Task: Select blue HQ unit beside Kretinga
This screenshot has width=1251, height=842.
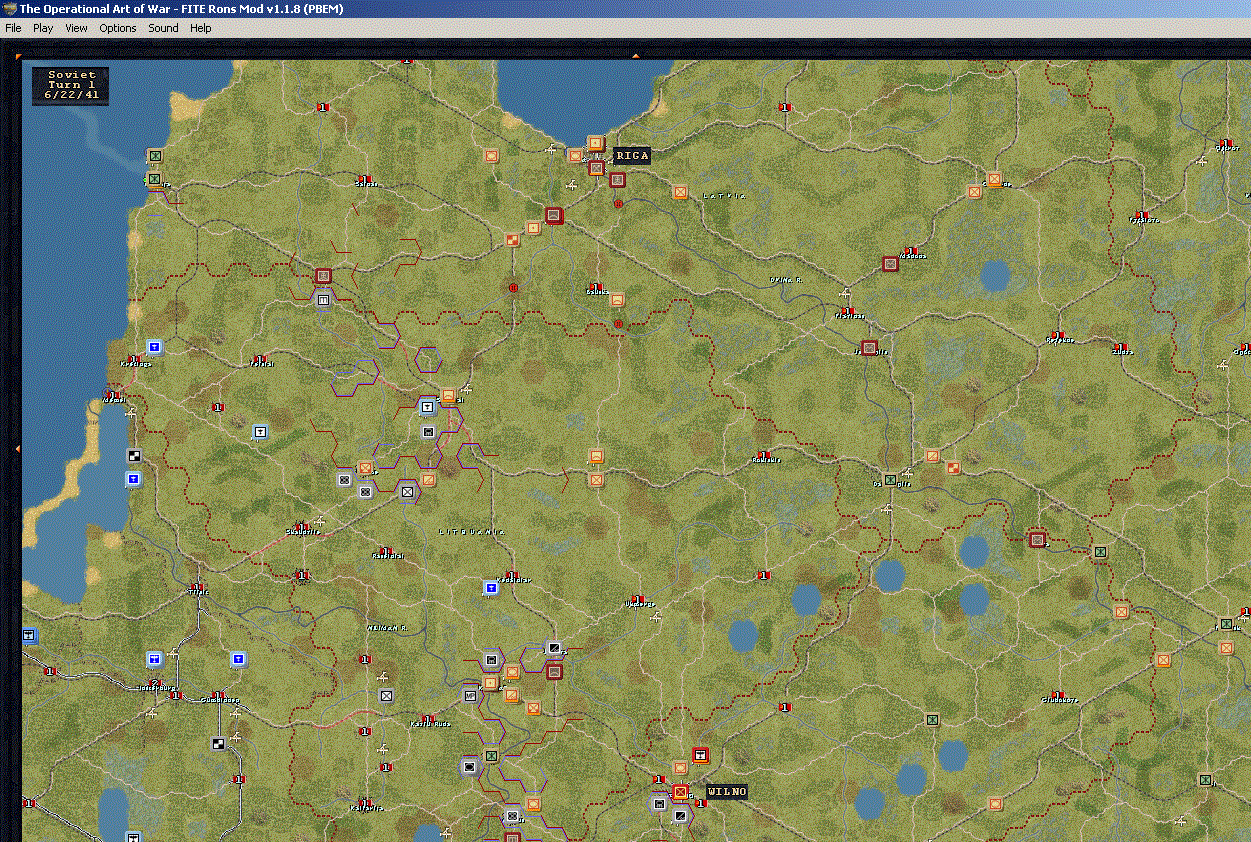Action: click(155, 347)
